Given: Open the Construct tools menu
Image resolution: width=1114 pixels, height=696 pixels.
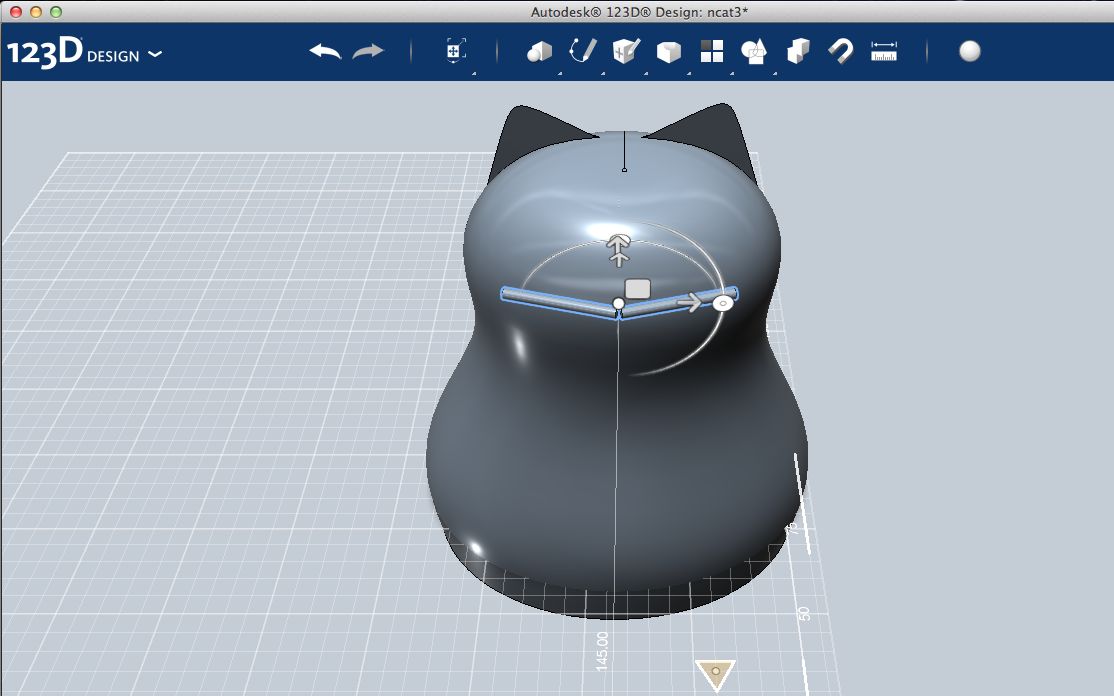Looking at the screenshot, I should (626, 51).
